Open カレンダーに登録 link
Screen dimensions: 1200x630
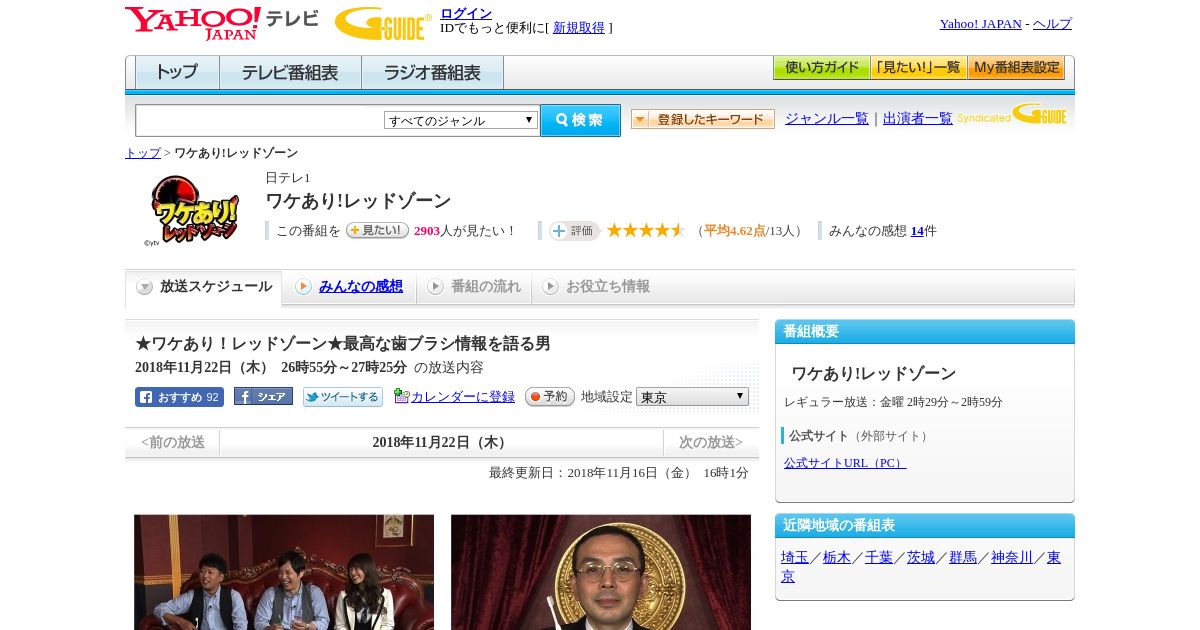[463, 397]
